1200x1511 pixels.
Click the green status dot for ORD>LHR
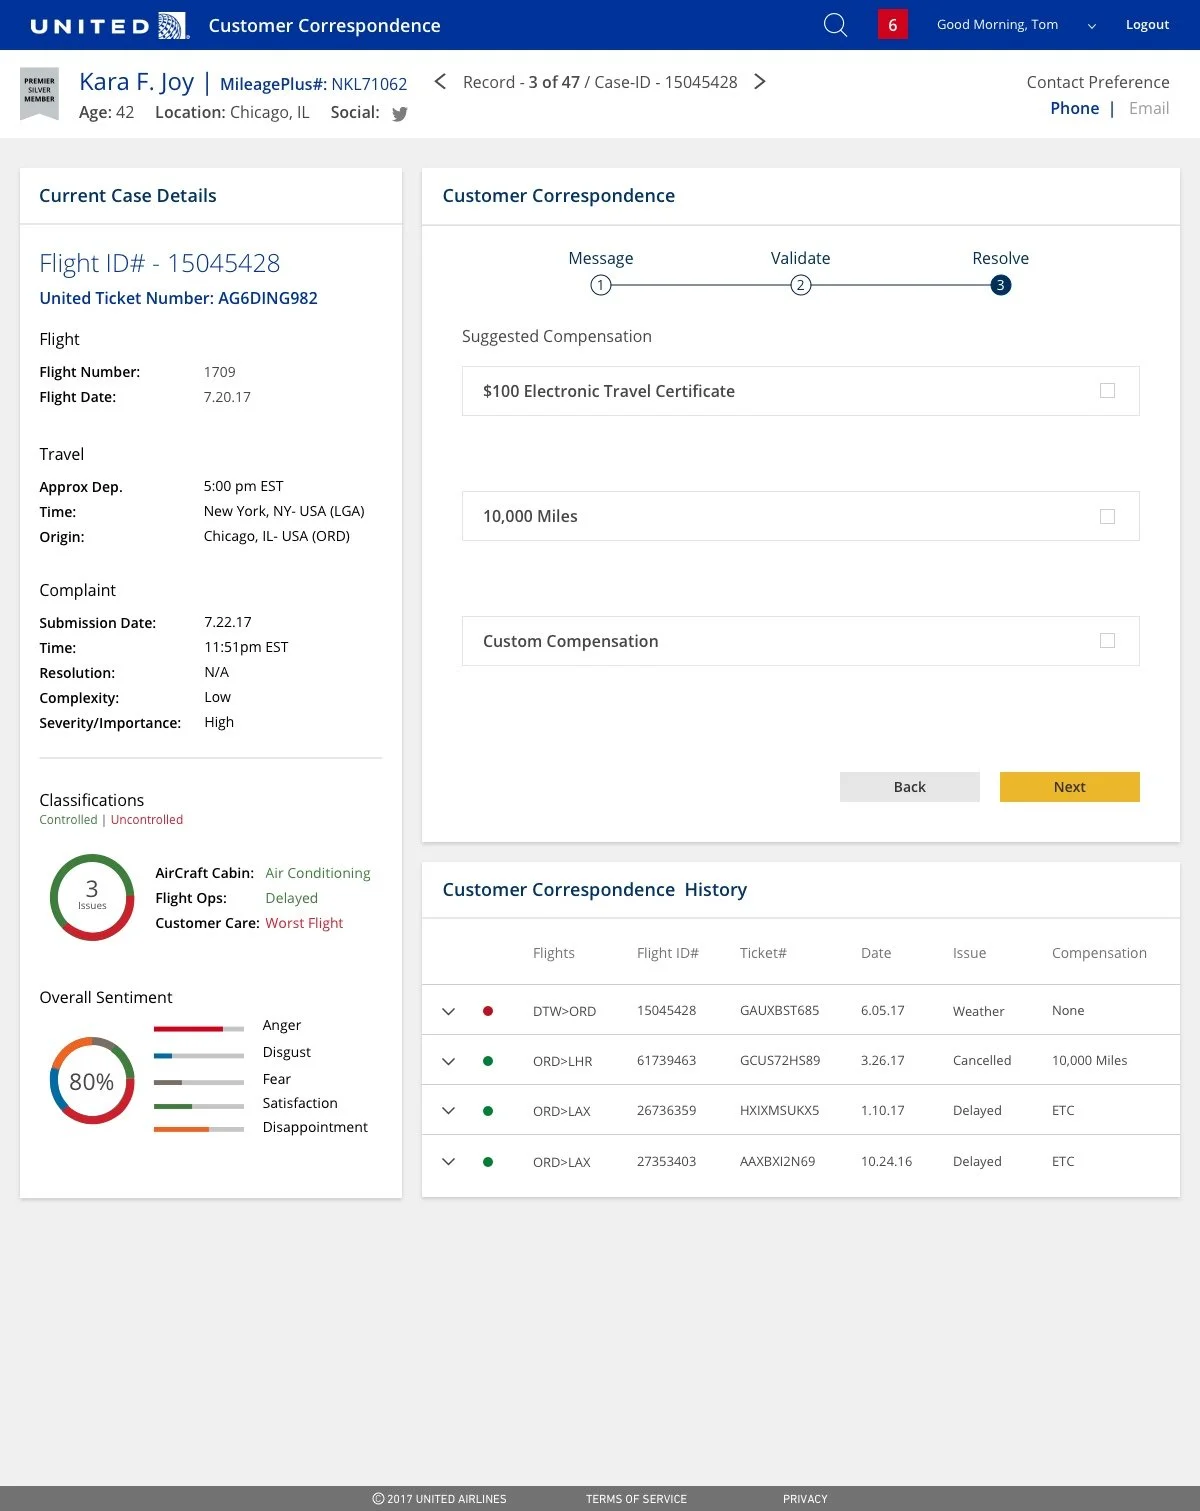click(488, 1061)
